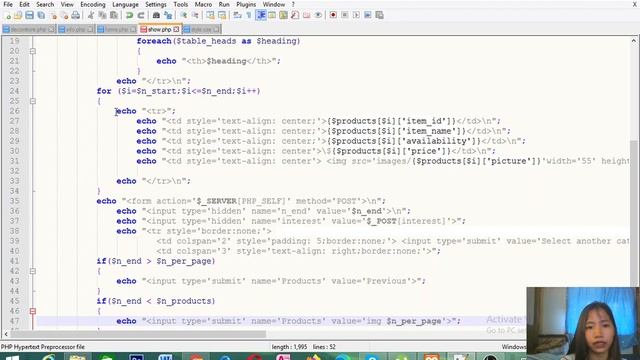
Task: Switch to the info.php tab
Action: tap(76, 29)
